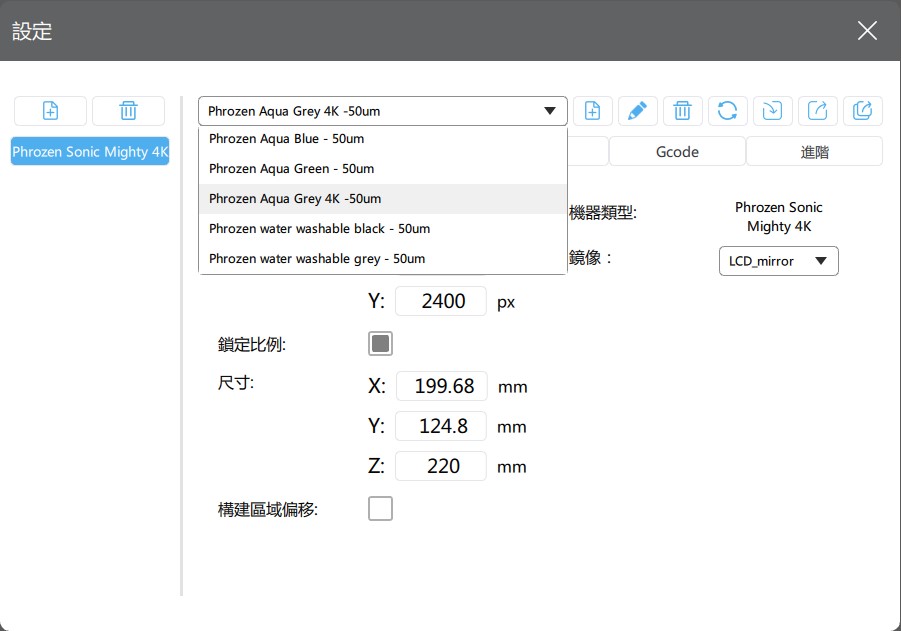
Task: Toggle the 鎖定比例 checkbox
Action: (380, 344)
